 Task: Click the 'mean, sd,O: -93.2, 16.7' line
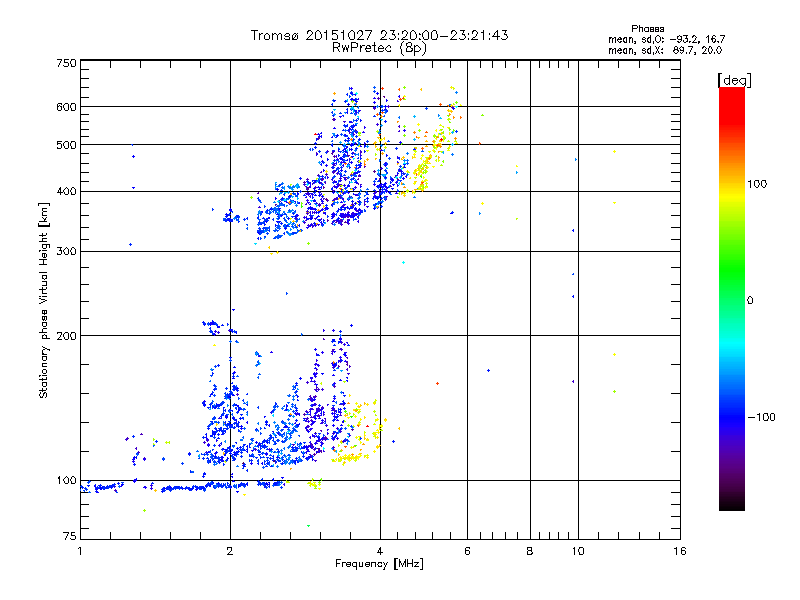click(666, 39)
